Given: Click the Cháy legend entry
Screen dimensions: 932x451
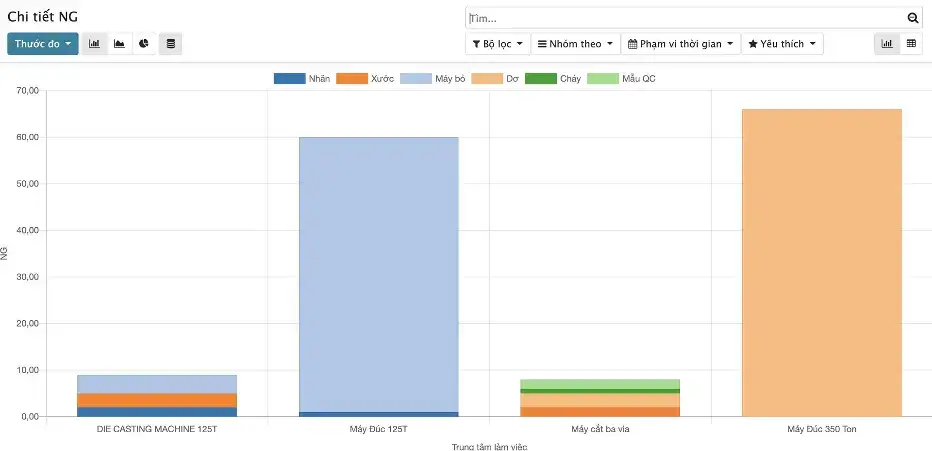Looking at the screenshot, I should coord(553,78).
